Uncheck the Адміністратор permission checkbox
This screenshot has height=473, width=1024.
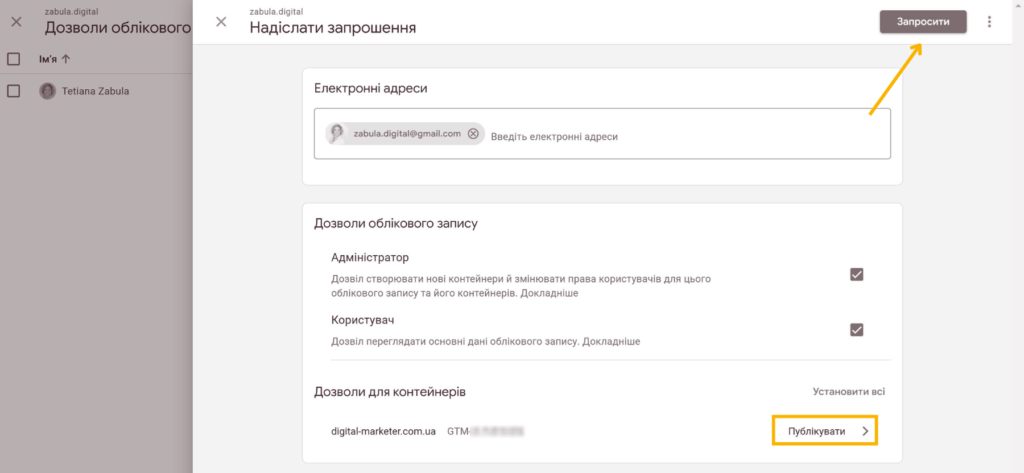click(857, 274)
